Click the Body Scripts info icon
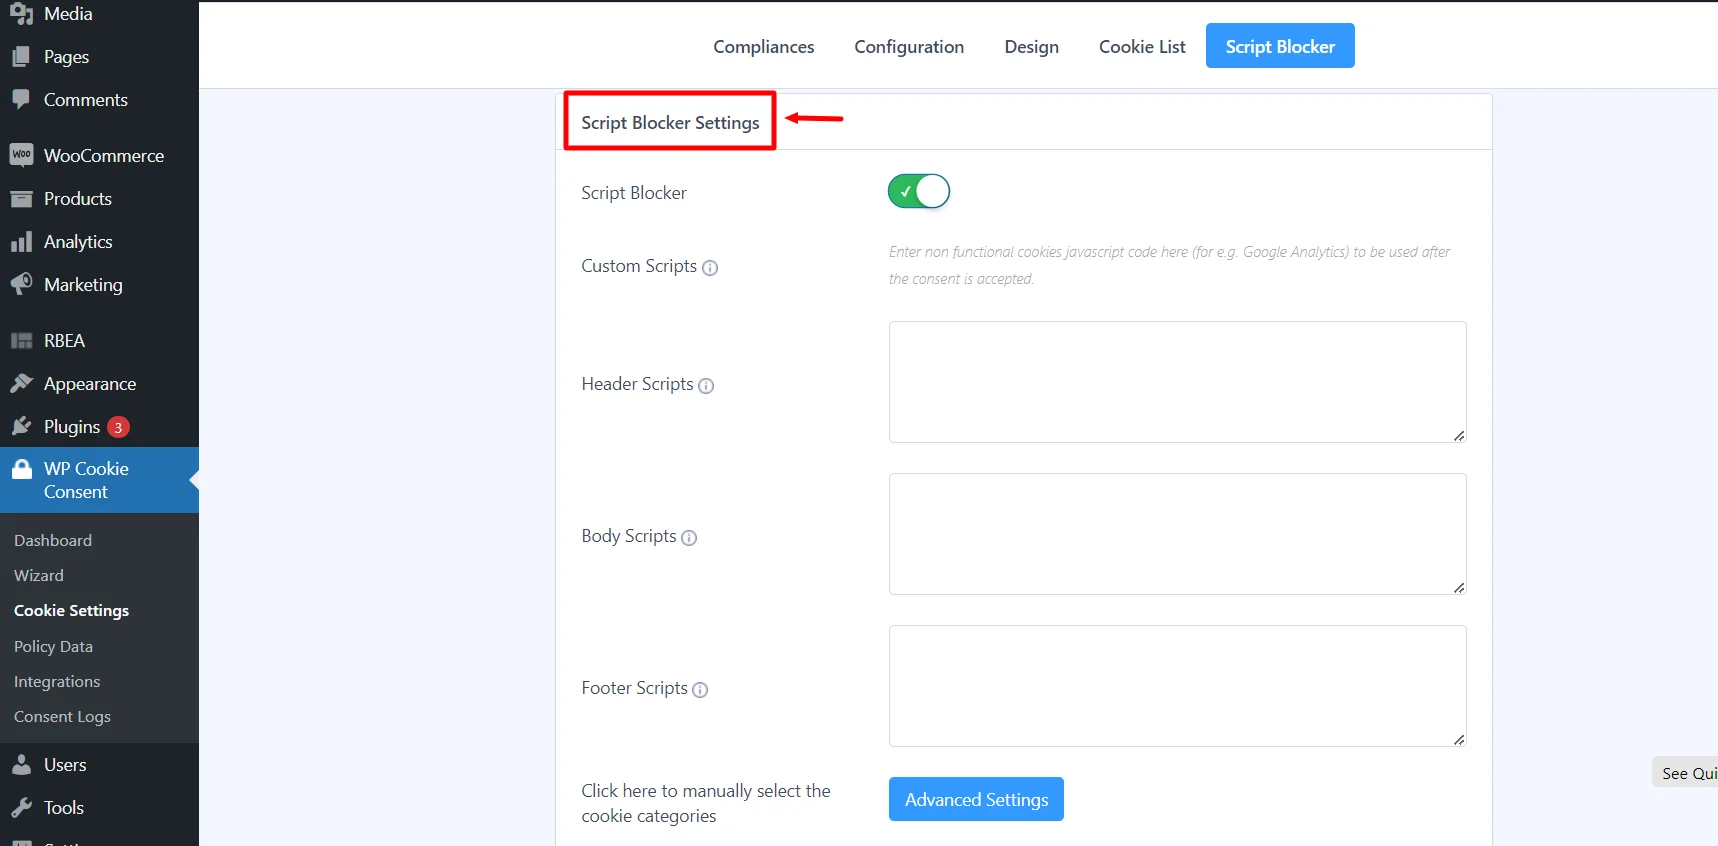Image resolution: width=1718 pixels, height=846 pixels. pyautogui.click(x=689, y=538)
